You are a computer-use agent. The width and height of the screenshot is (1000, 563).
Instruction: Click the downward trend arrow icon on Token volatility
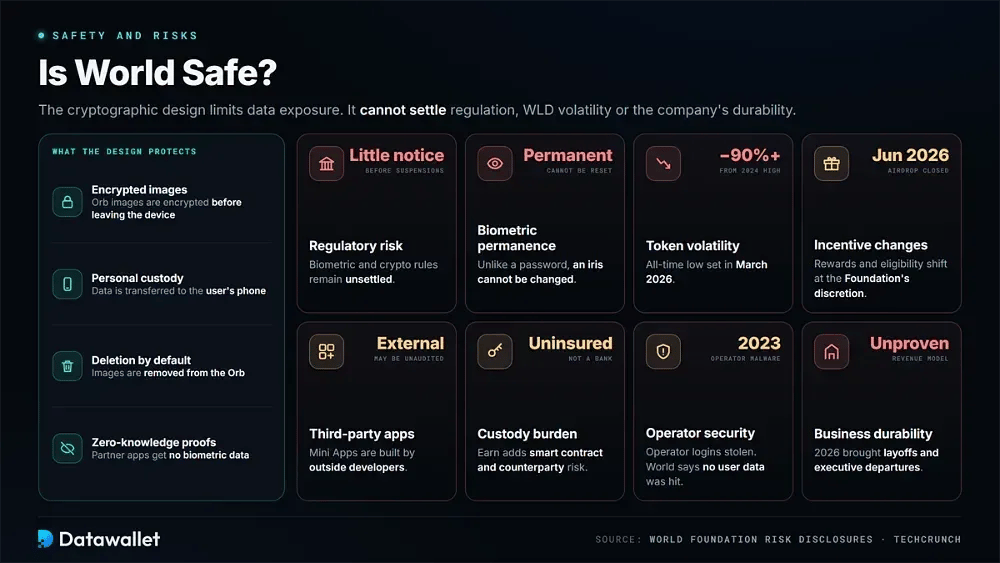click(663, 164)
